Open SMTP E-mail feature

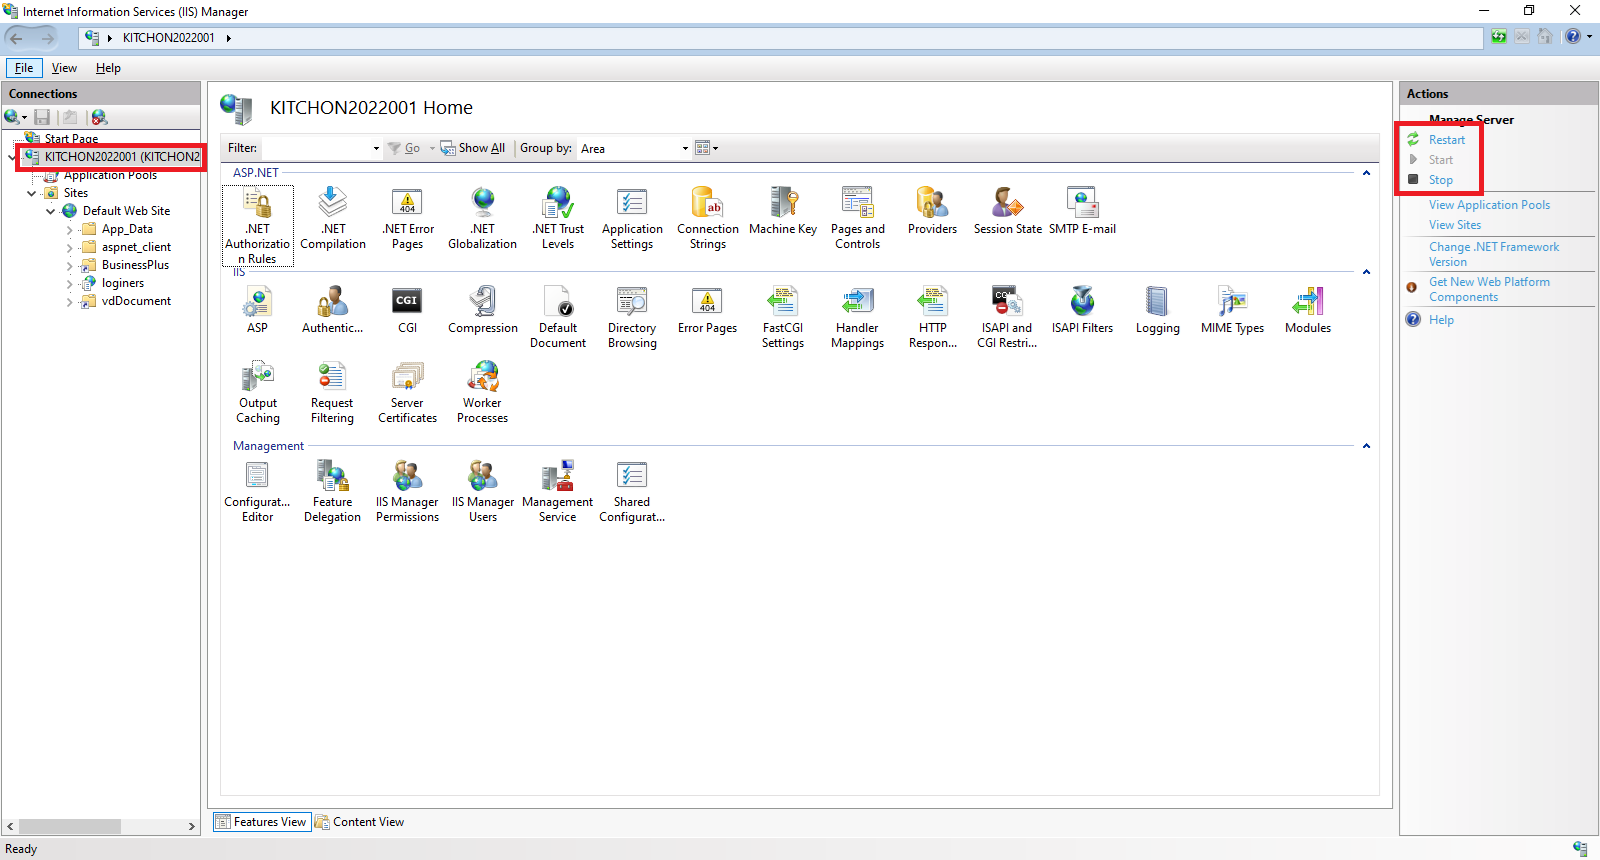[1083, 211]
